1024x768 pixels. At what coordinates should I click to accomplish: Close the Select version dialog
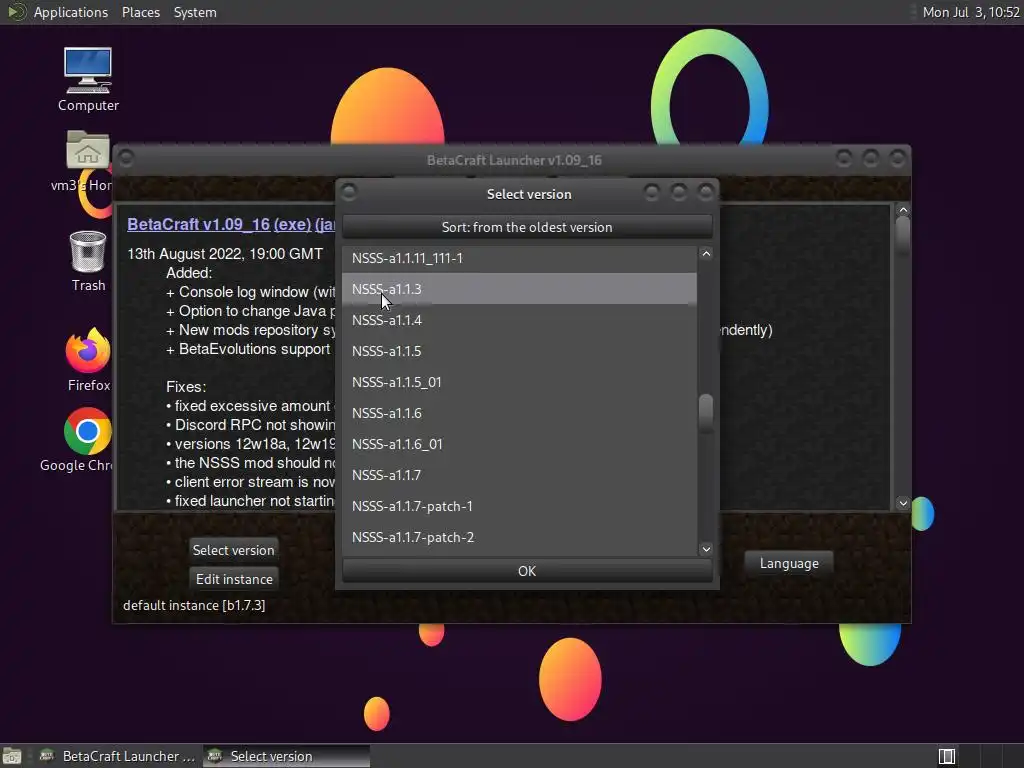705,192
